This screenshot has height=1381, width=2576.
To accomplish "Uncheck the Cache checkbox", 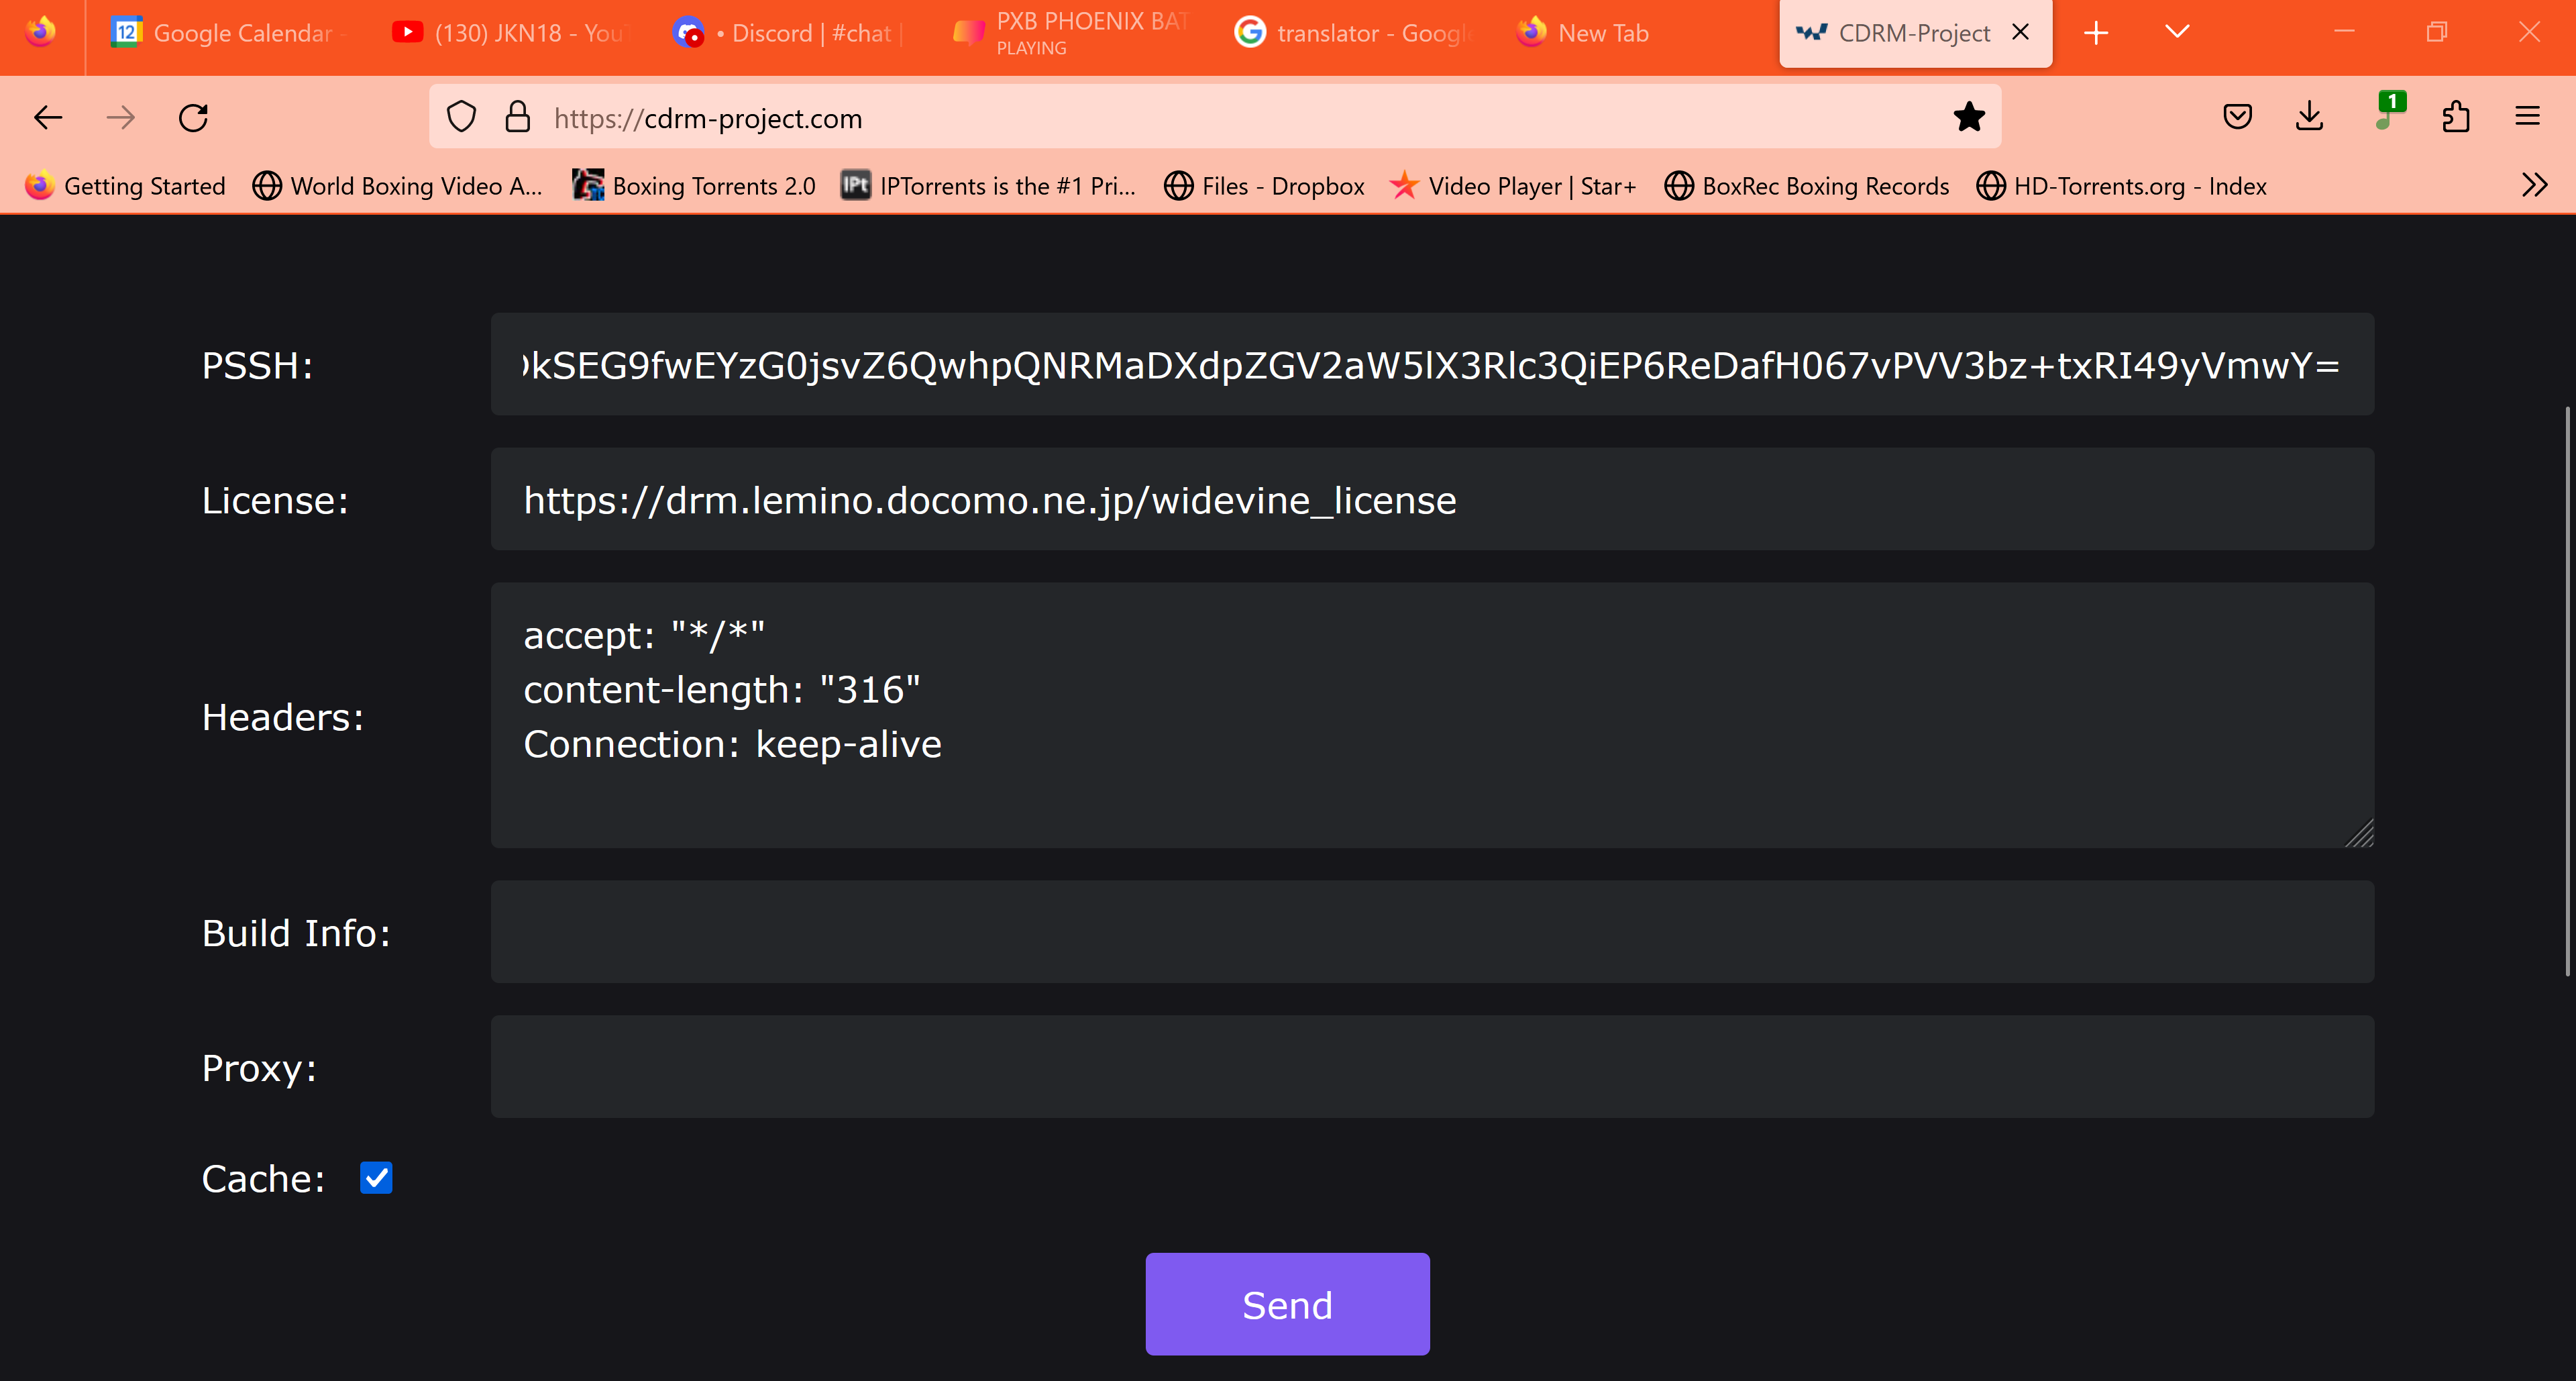I will 376,1177.
